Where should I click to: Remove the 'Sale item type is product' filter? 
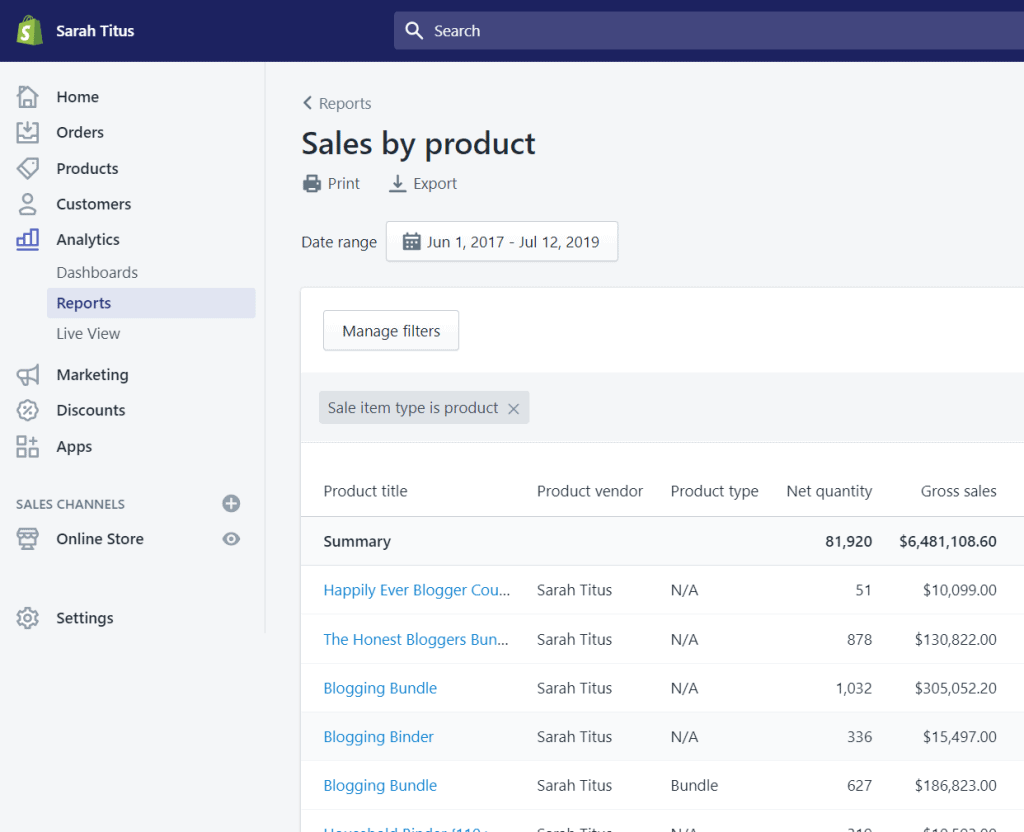(x=513, y=408)
